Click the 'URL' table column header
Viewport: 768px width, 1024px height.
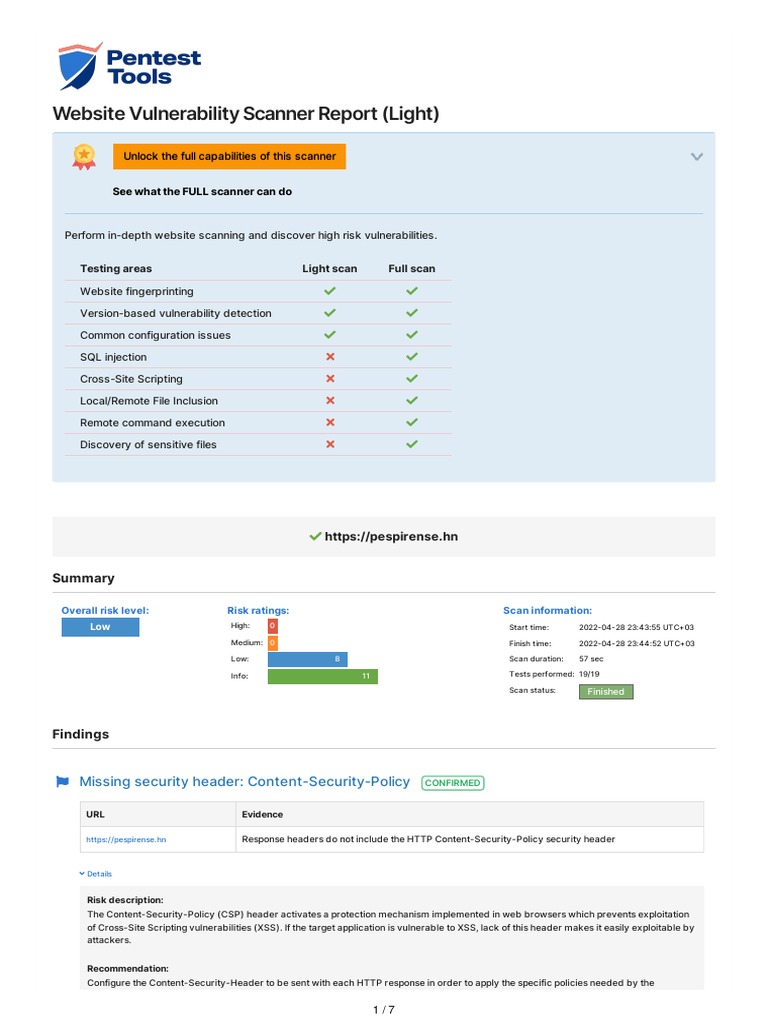[x=95, y=814]
